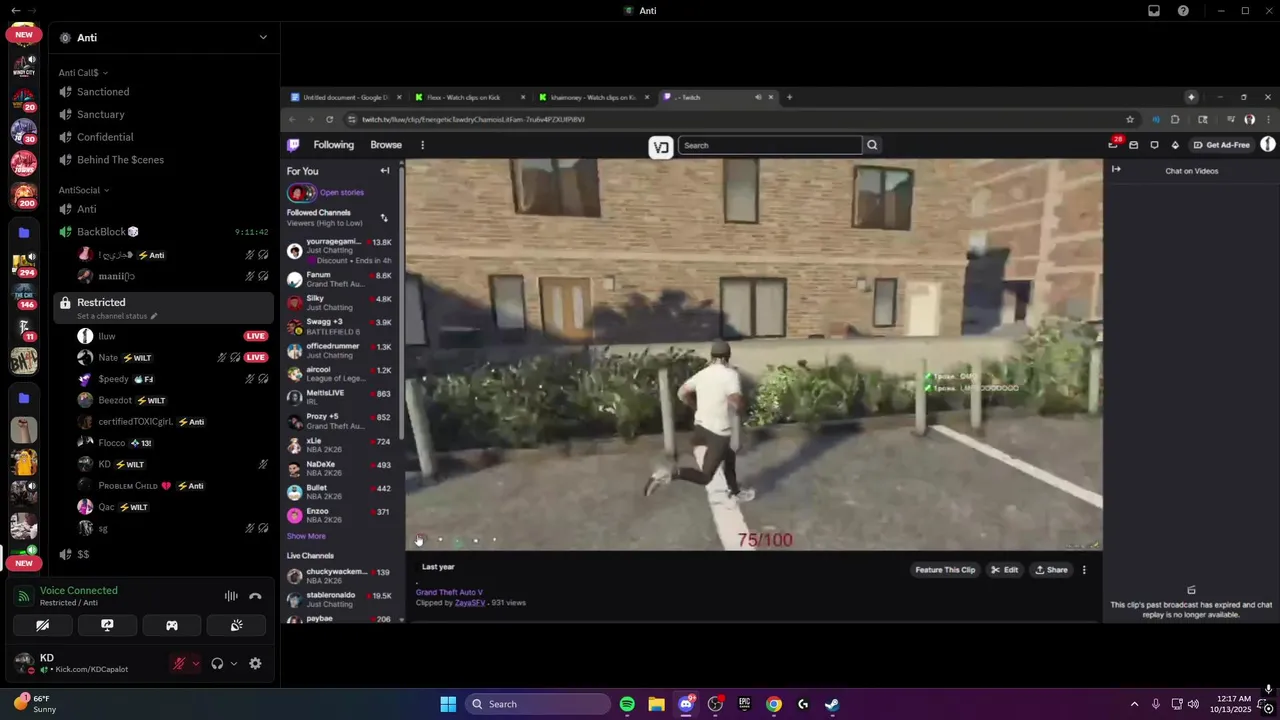Open Twitch notifications with 28 badge

coord(1113,145)
